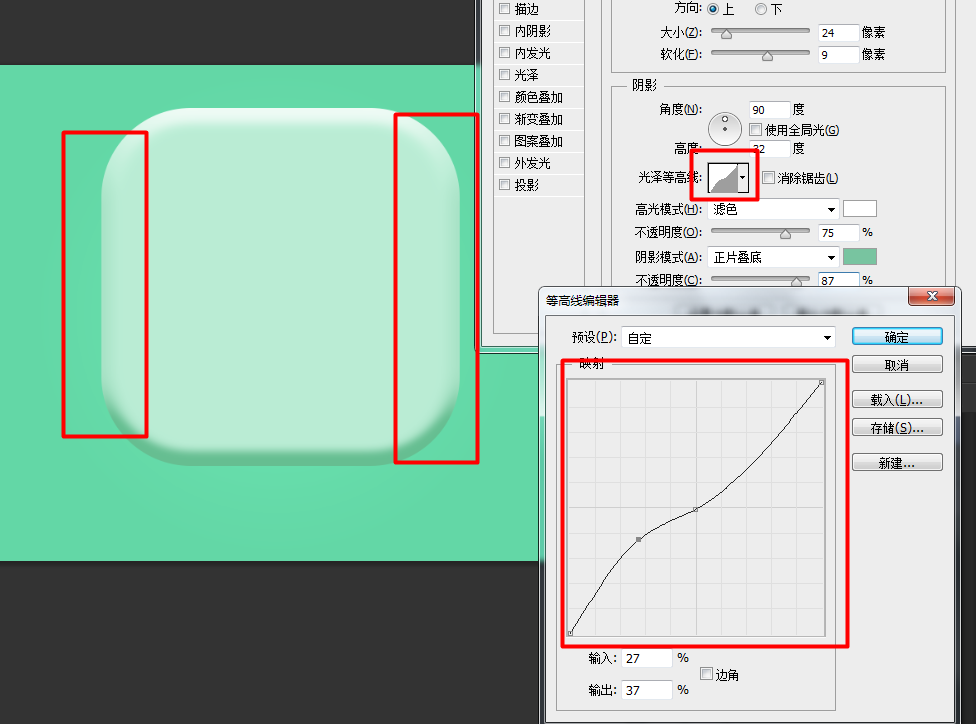The height and width of the screenshot is (724, 976).
Task: Check the 边角 corner option
Action: click(x=707, y=674)
